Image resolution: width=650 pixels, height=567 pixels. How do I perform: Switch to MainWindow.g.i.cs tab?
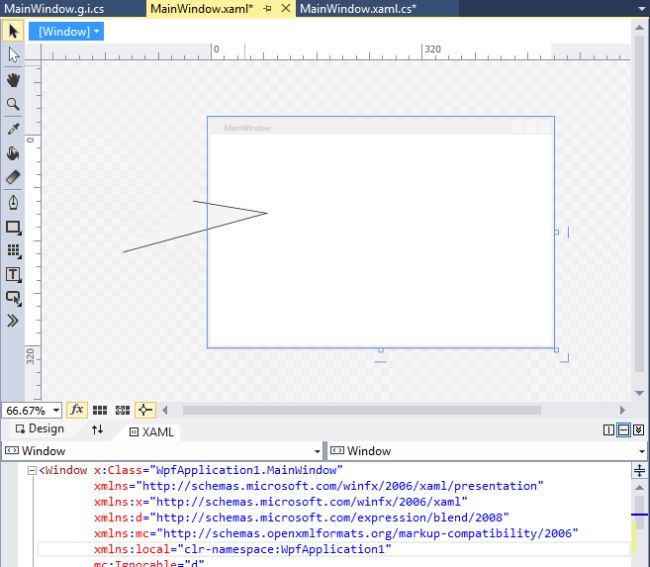point(54,9)
